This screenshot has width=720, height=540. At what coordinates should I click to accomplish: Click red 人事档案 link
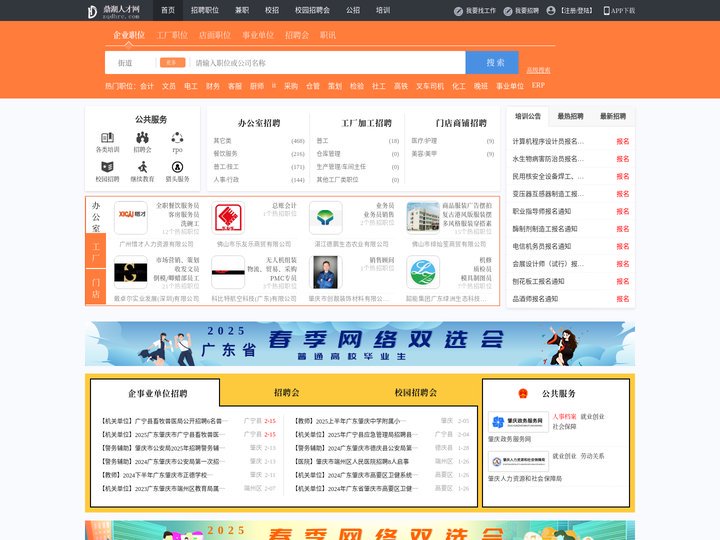(x=564, y=416)
